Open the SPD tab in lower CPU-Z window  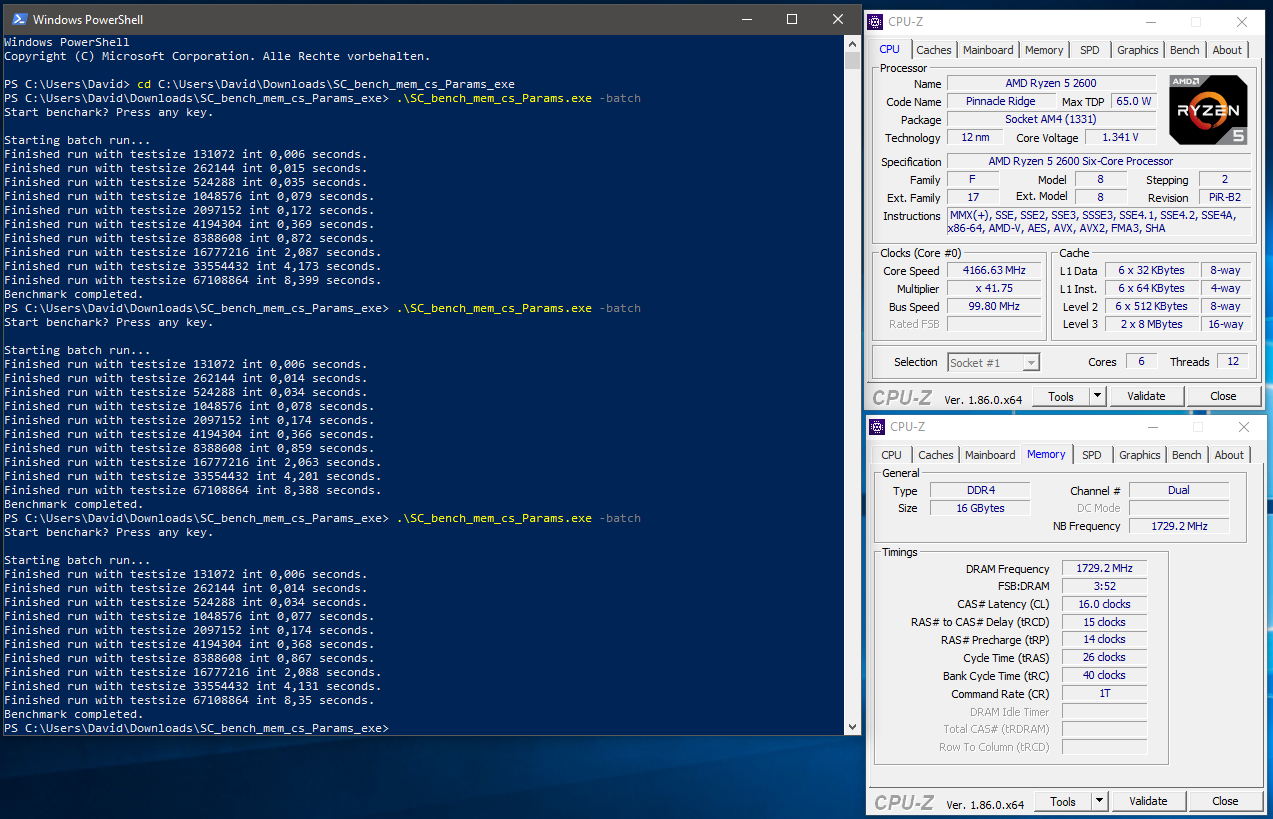[x=1092, y=455]
